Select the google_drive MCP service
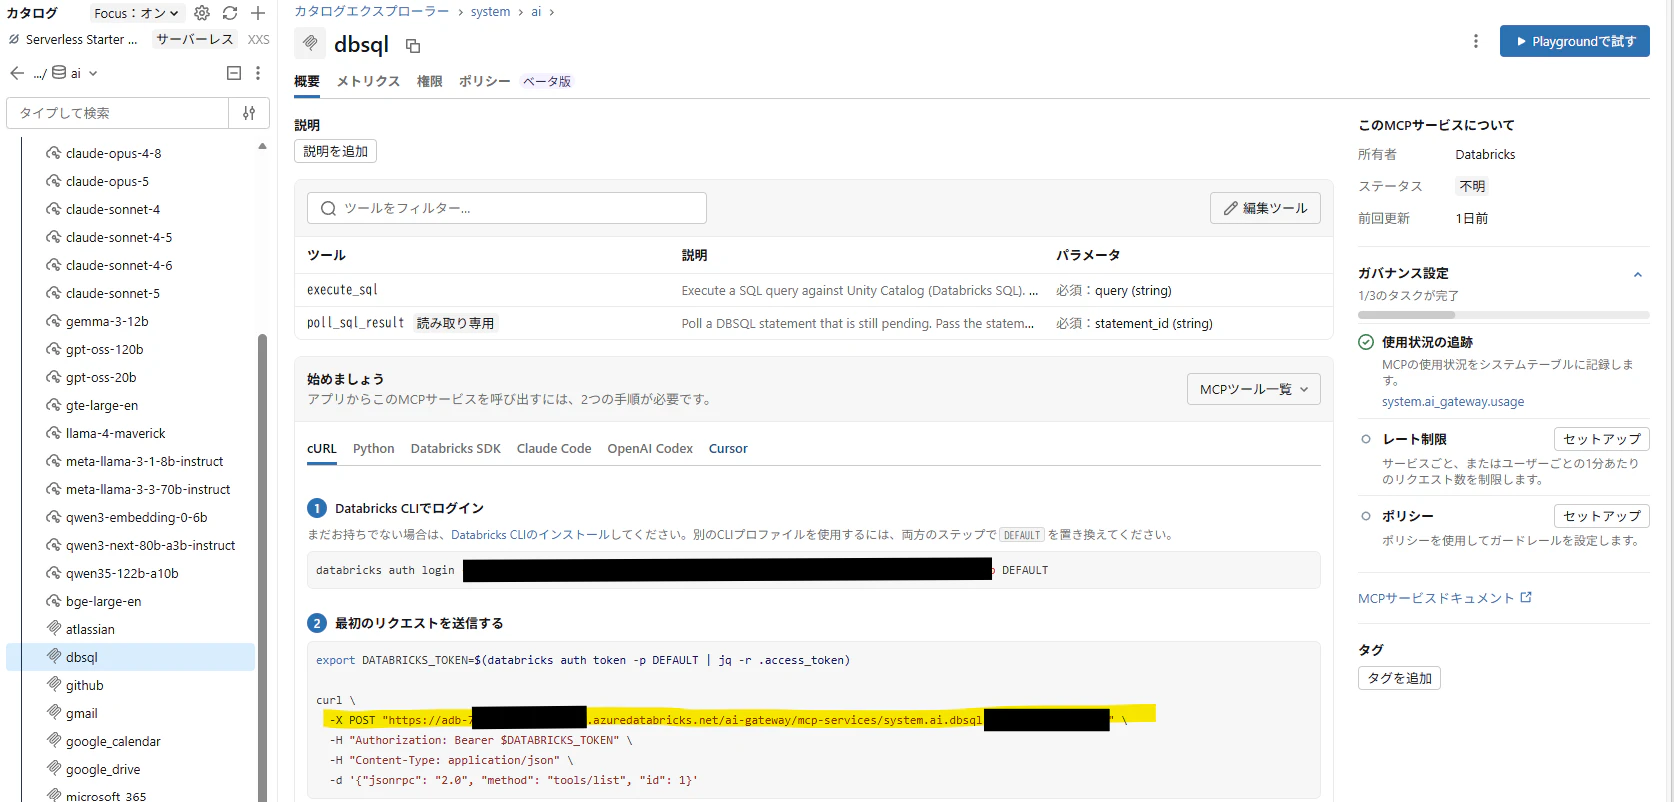The width and height of the screenshot is (1674, 802). pyautogui.click(x=103, y=769)
